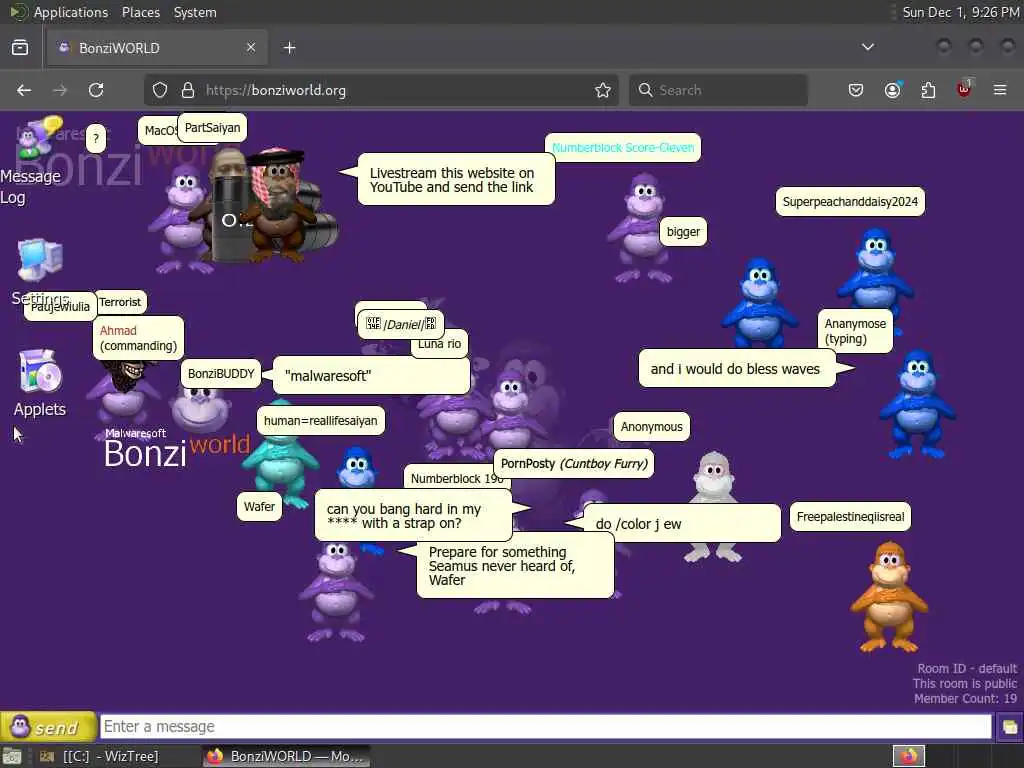This screenshot has width=1024, height=768.
Task: Click the Numberblock 196 name tag
Action: coord(455,478)
